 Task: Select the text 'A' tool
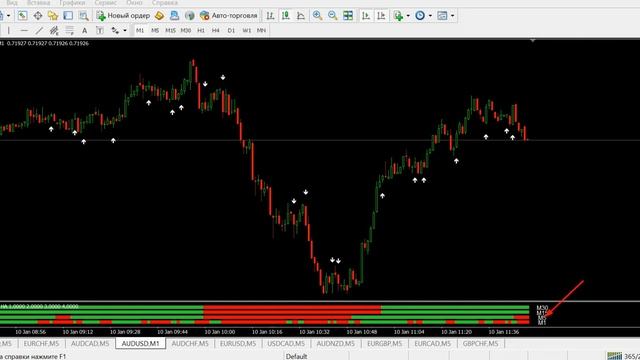(84, 31)
